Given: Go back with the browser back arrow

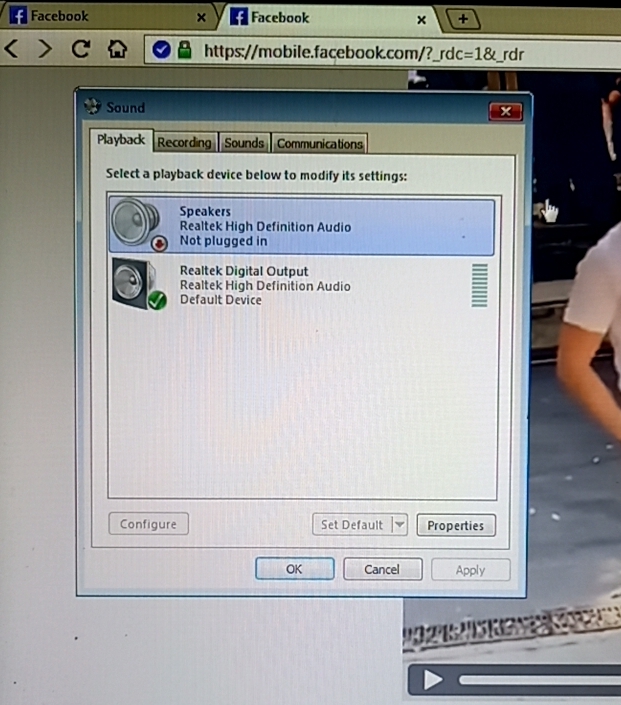Looking at the screenshot, I should tap(12, 48).
